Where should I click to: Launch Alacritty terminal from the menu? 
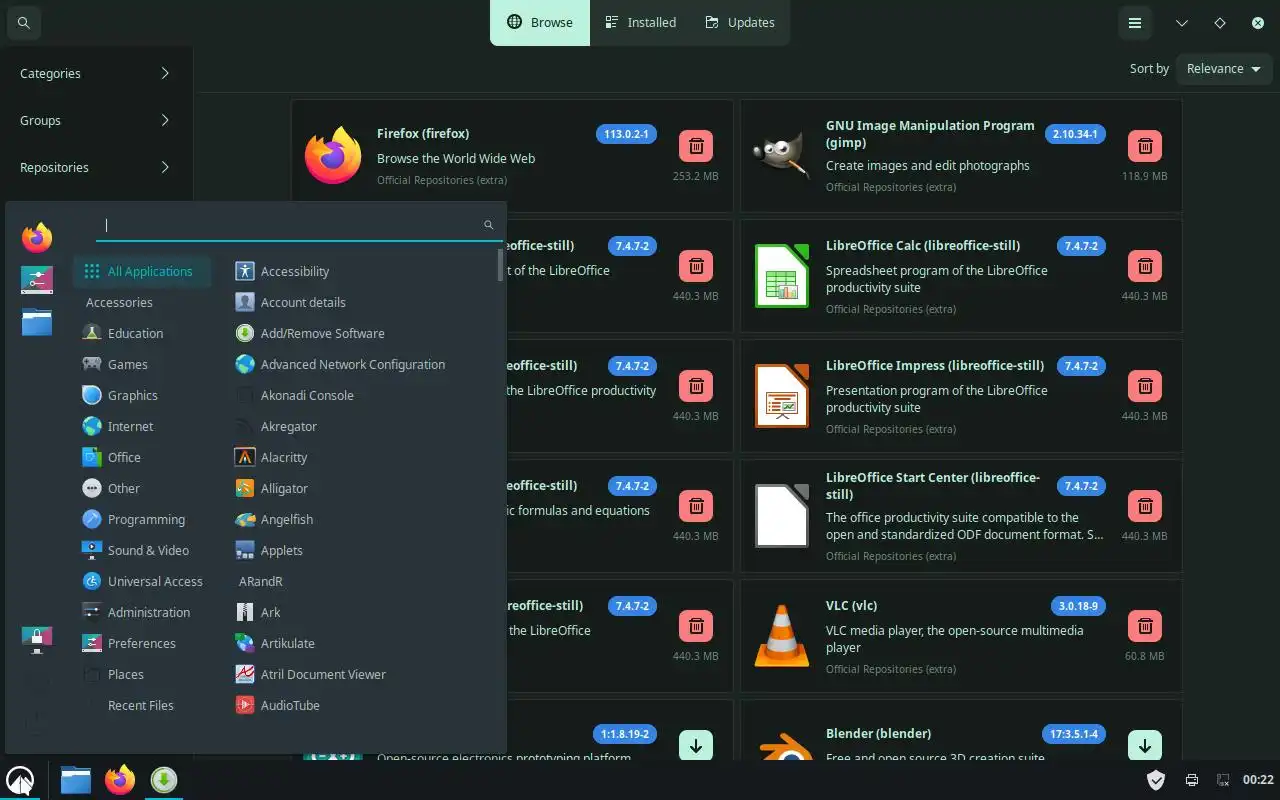point(272,457)
